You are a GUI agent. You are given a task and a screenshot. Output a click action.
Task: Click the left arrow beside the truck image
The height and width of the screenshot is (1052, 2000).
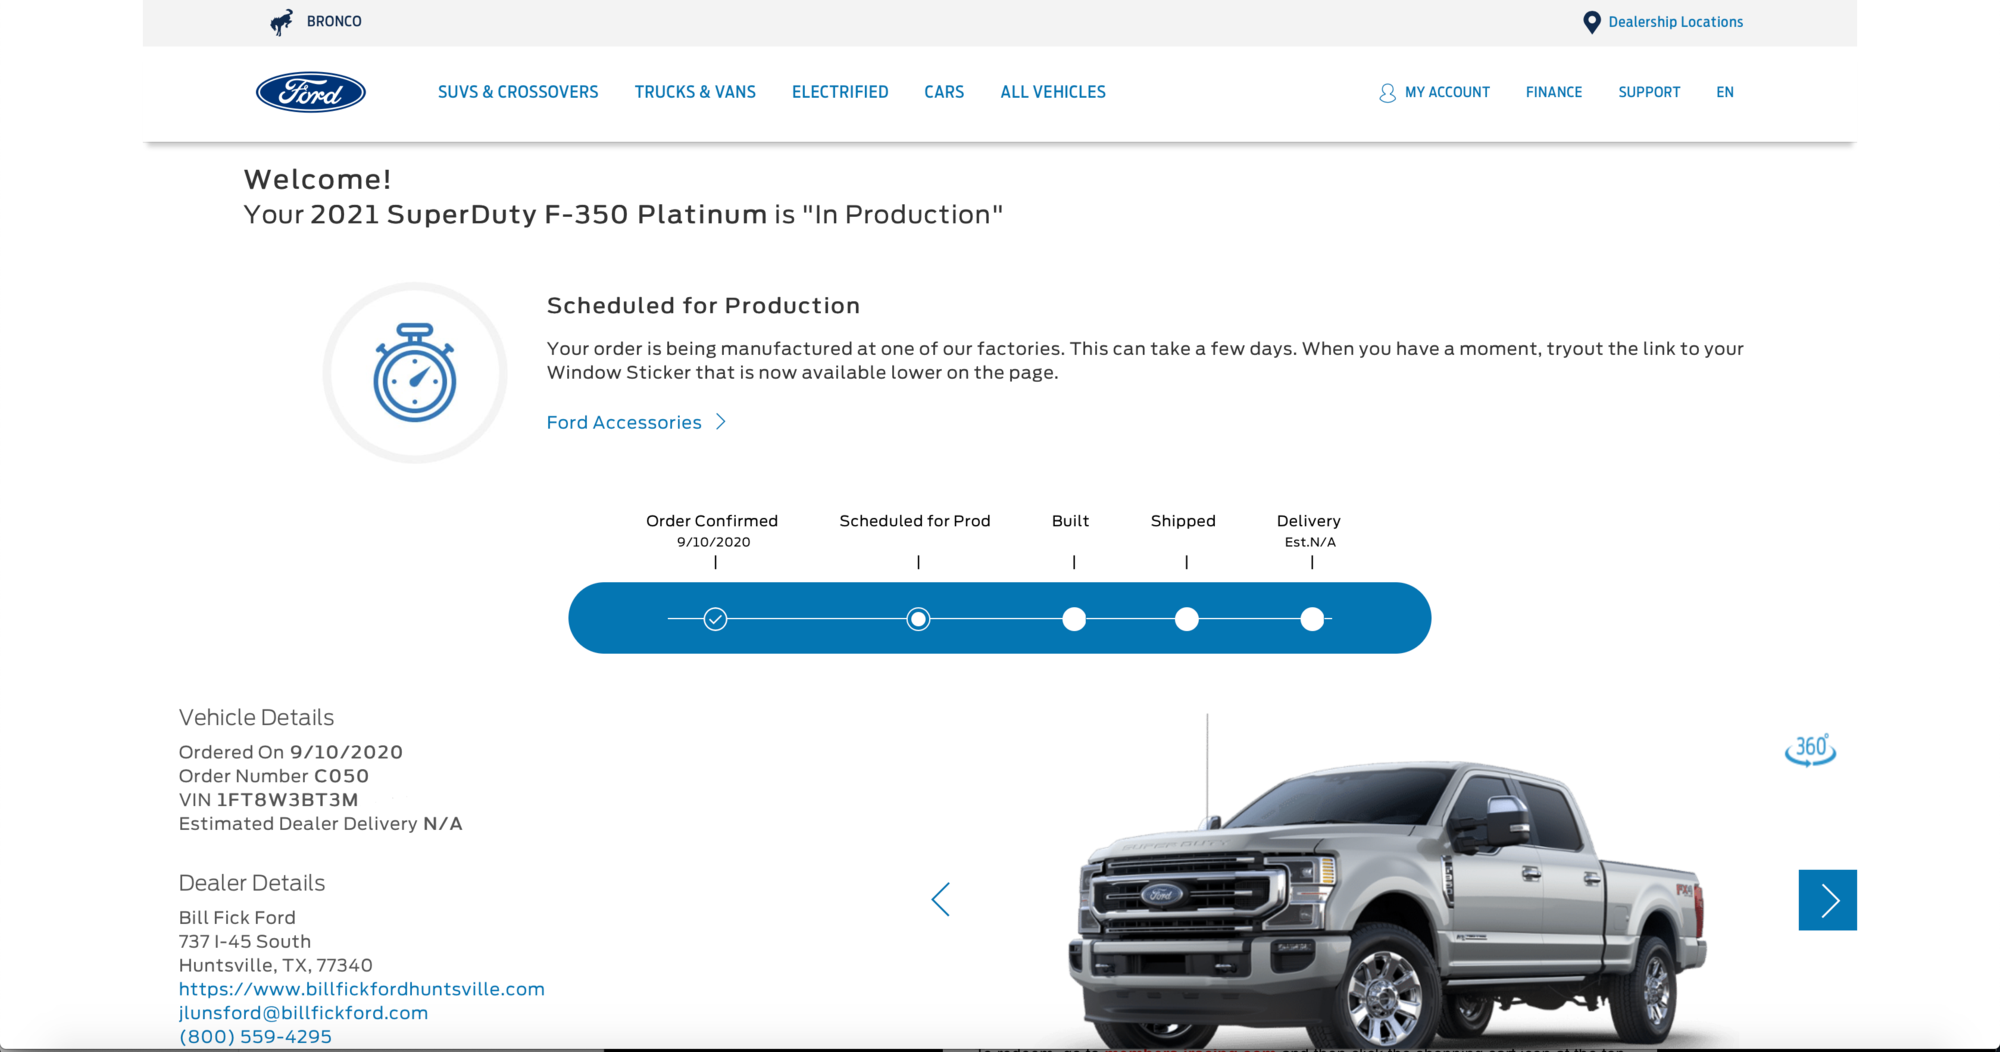pos(941,898)
